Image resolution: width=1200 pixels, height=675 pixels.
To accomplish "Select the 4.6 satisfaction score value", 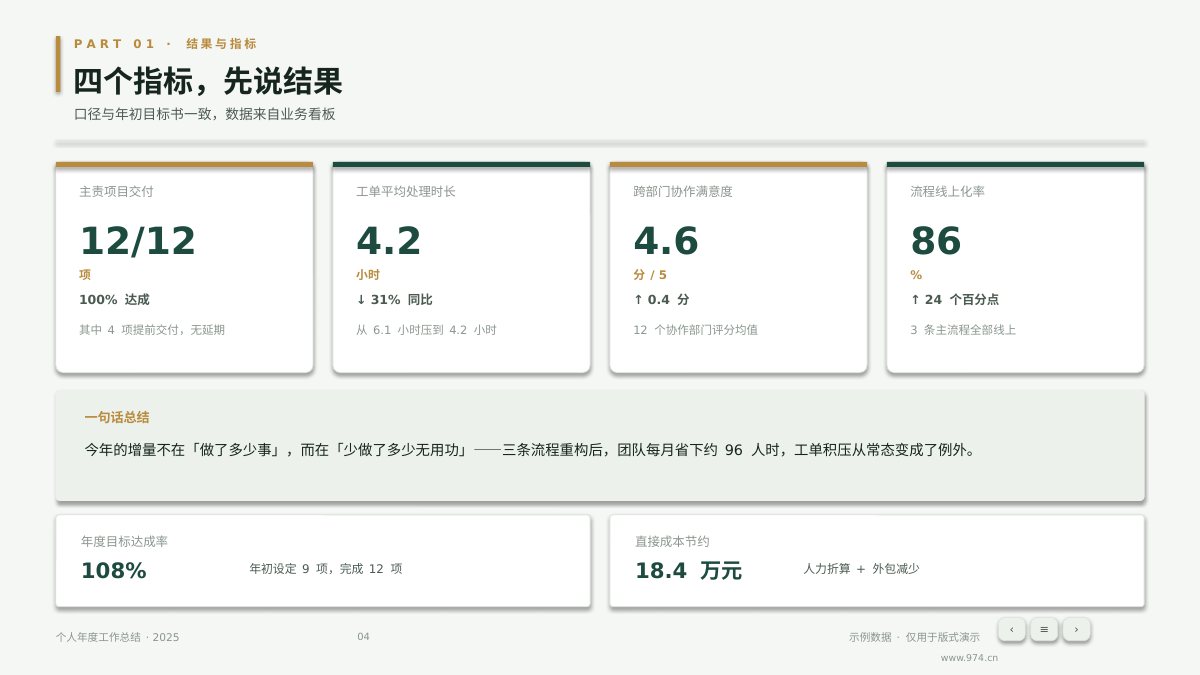I will click(x=666, y=241).
